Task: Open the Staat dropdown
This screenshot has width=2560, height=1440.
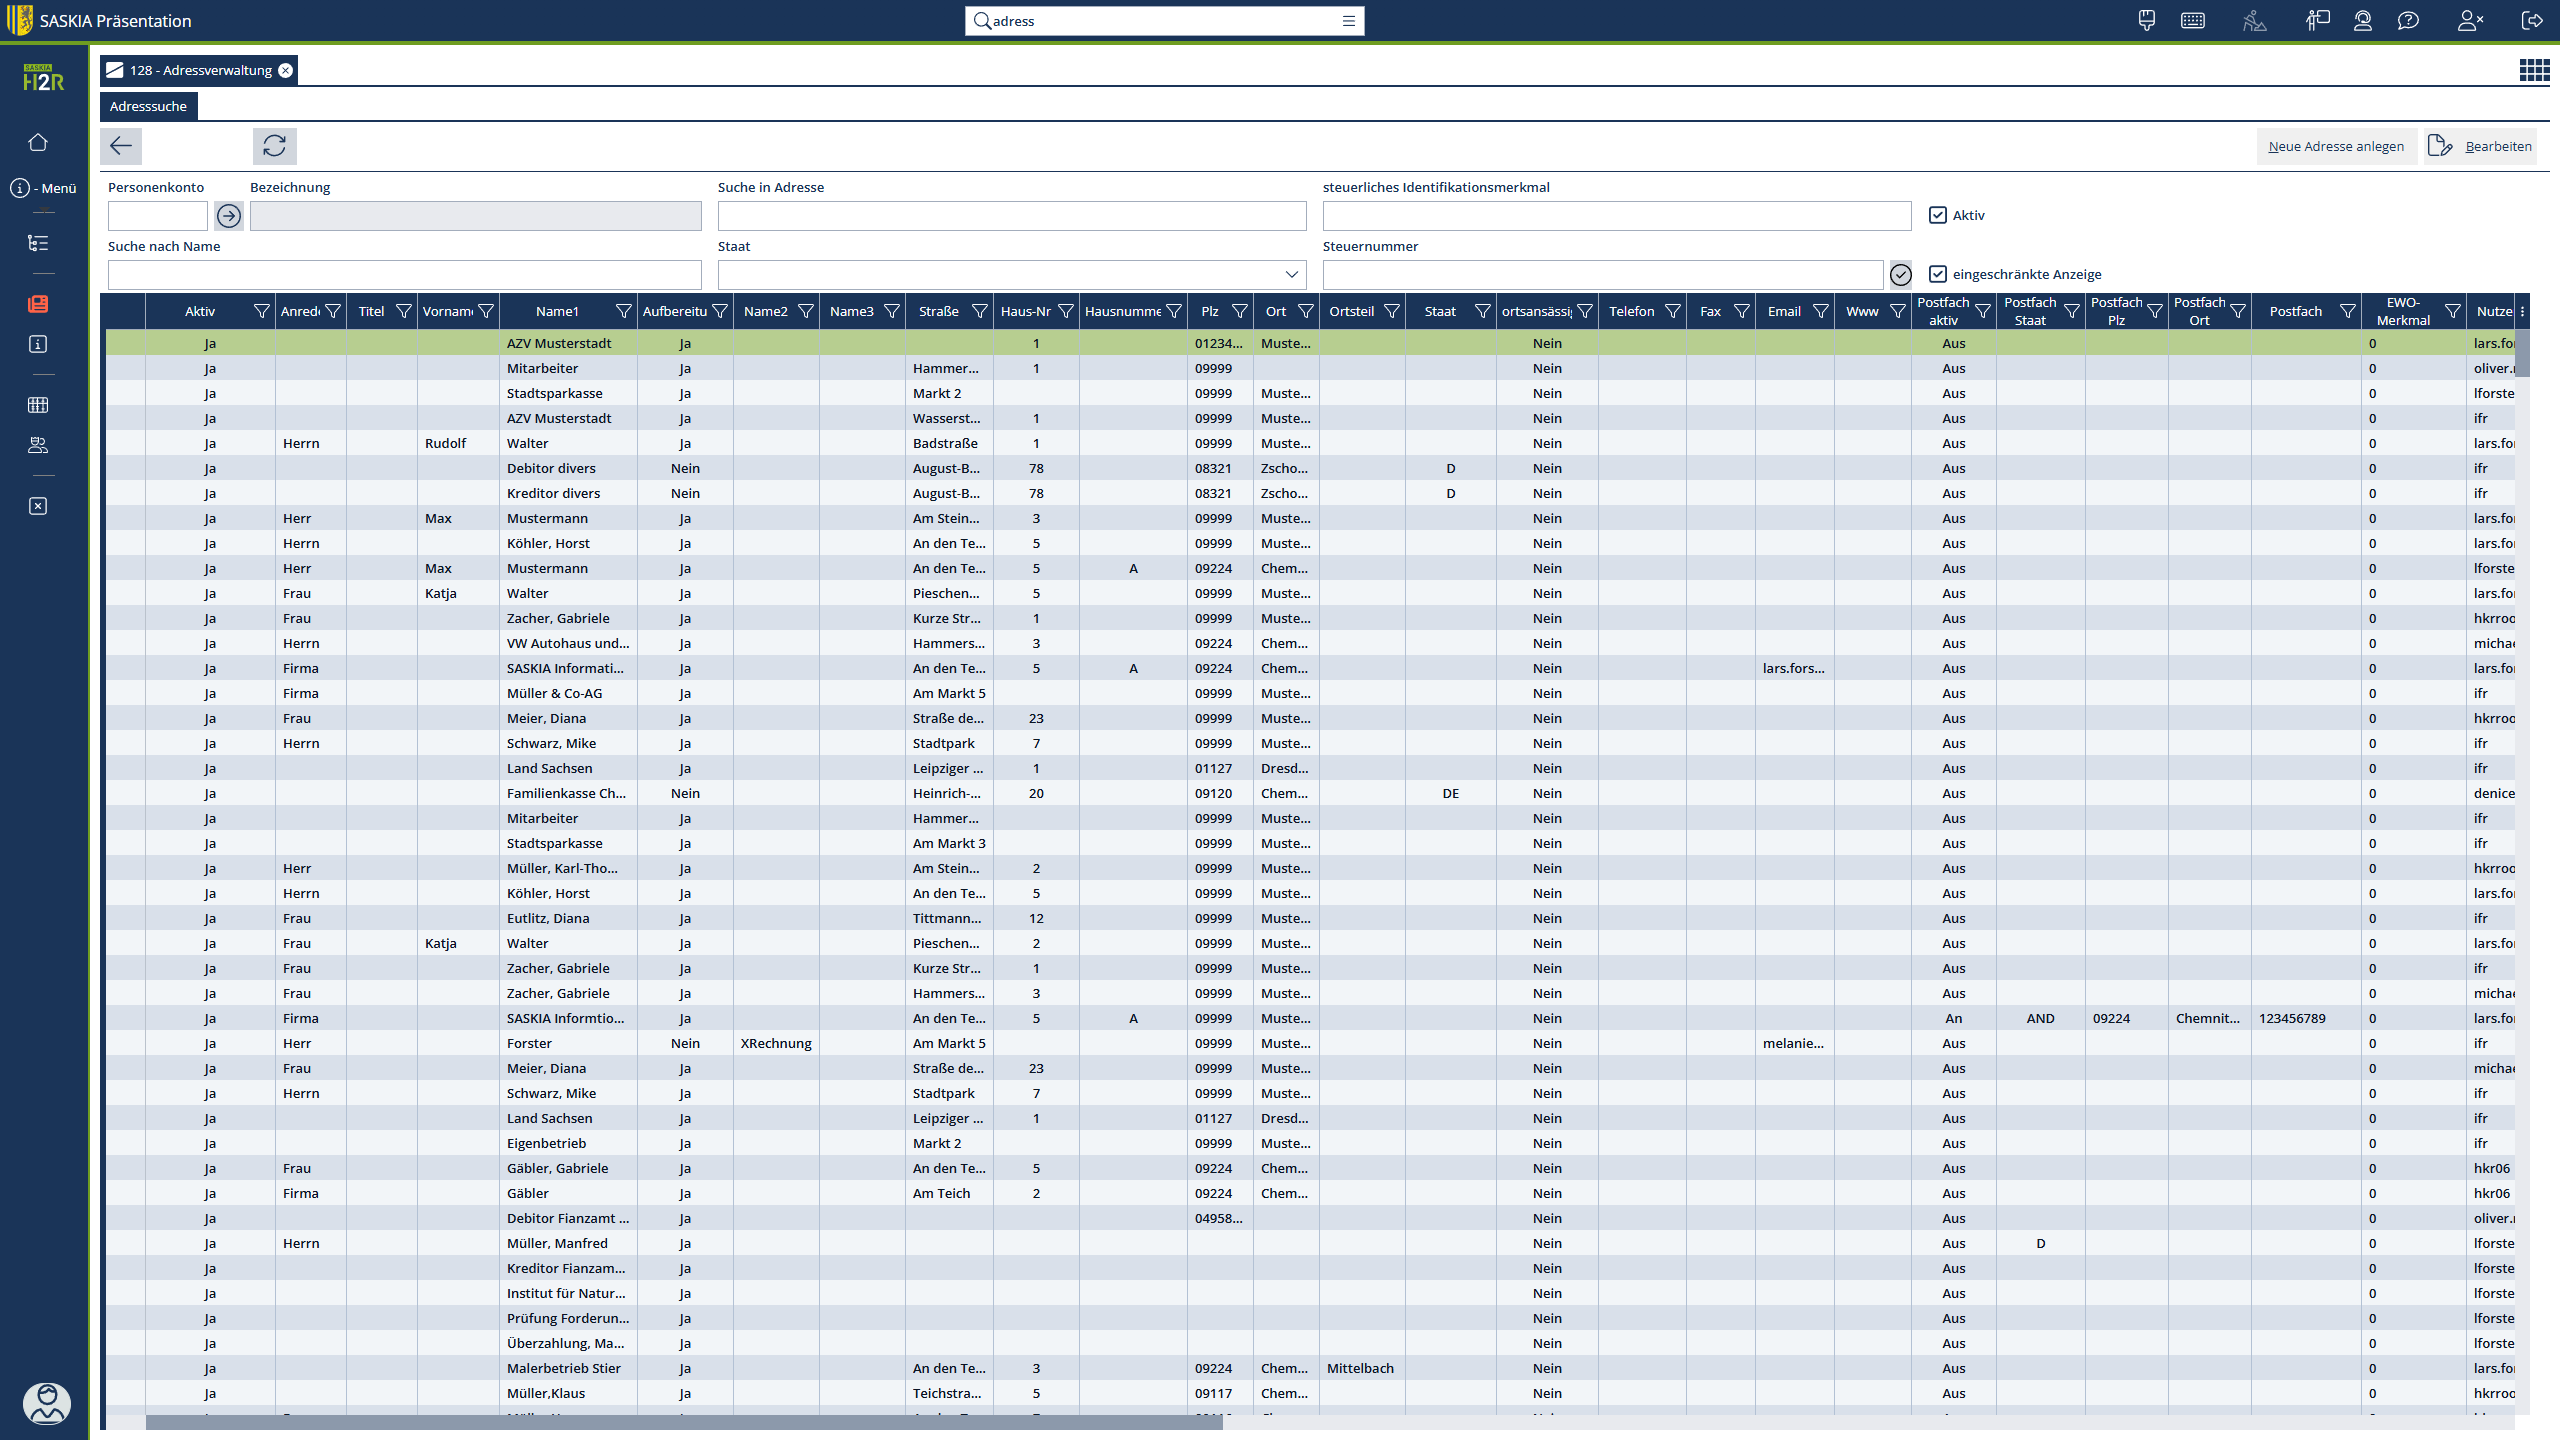Action: click(x=1291, y=274)
